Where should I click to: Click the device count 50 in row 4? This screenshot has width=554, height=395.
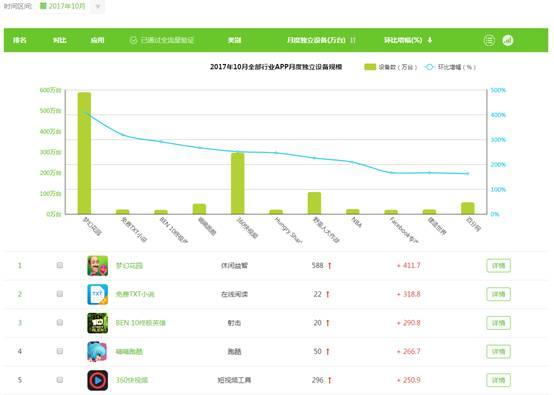pyautogui.click(x=317, y=352)
